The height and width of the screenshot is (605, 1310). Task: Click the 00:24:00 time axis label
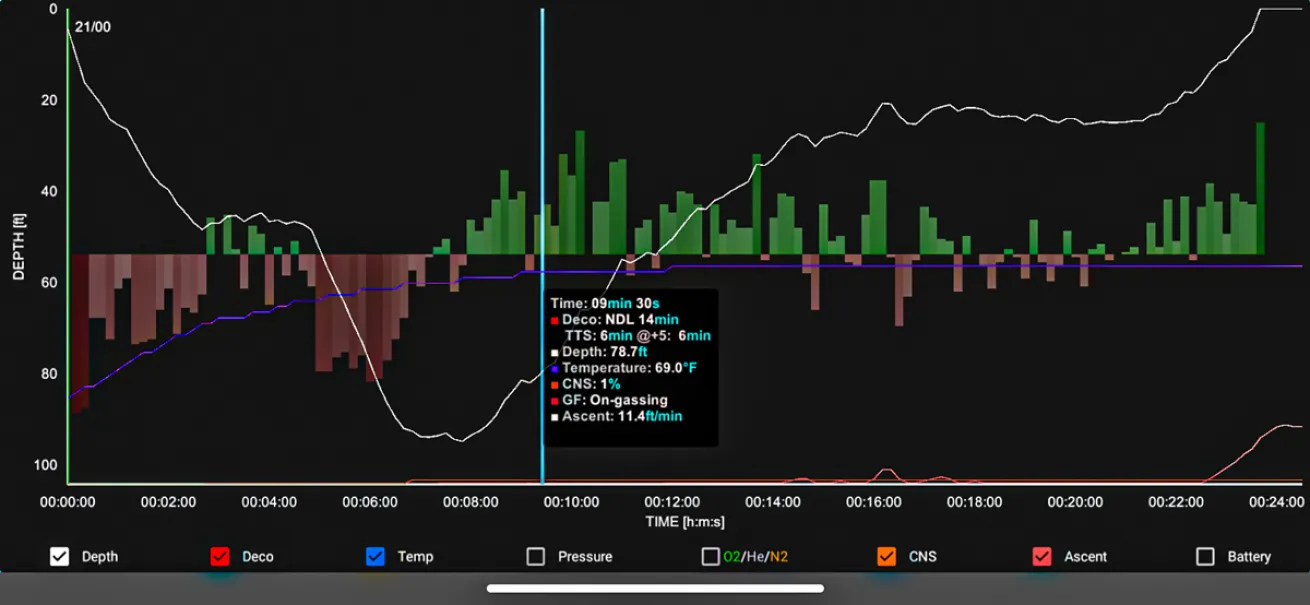(1276, 502)
